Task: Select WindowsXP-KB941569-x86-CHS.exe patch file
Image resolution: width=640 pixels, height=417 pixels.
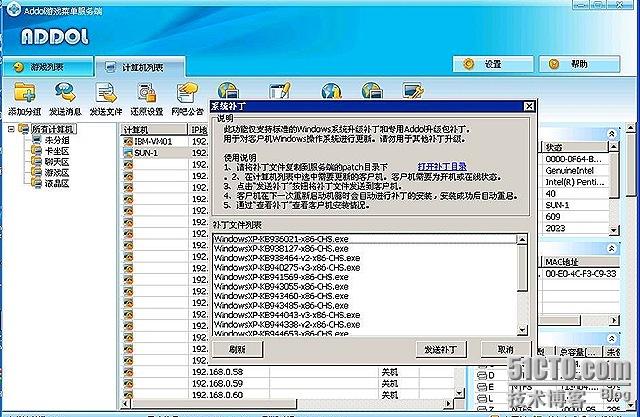Action: point(364,277)
